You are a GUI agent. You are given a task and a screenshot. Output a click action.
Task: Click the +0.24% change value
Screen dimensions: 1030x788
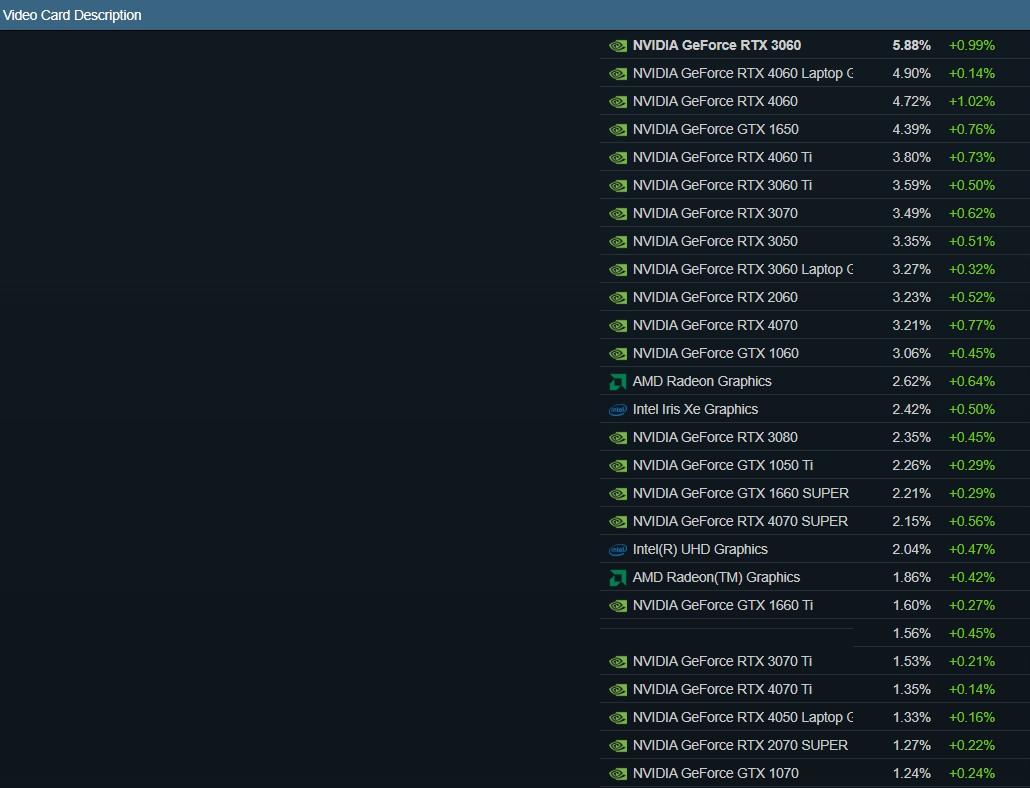(x=972, y=773)
